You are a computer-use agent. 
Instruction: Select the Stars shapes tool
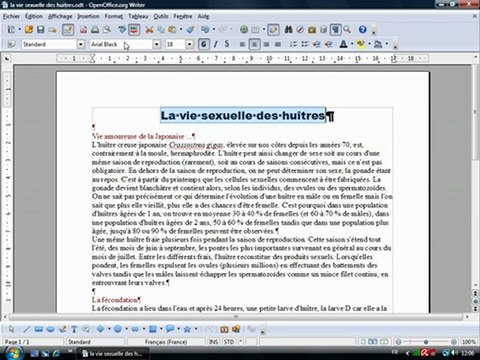pyautogui.click(x=187, y=329)
